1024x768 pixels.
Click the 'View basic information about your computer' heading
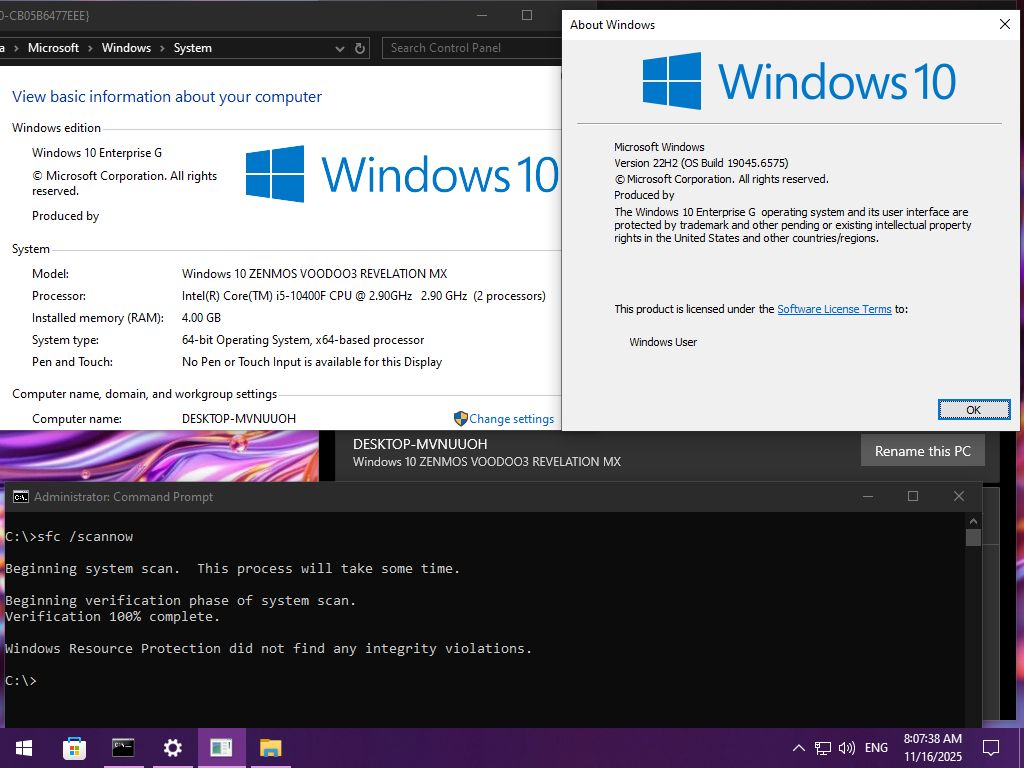167,97
